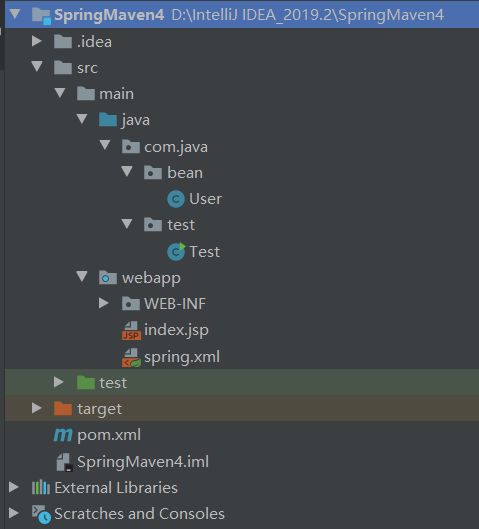Expand the green test folder arrow
The width and height of the screenshot is (479, 529).
pyautogui.click(x=59, y=382)
